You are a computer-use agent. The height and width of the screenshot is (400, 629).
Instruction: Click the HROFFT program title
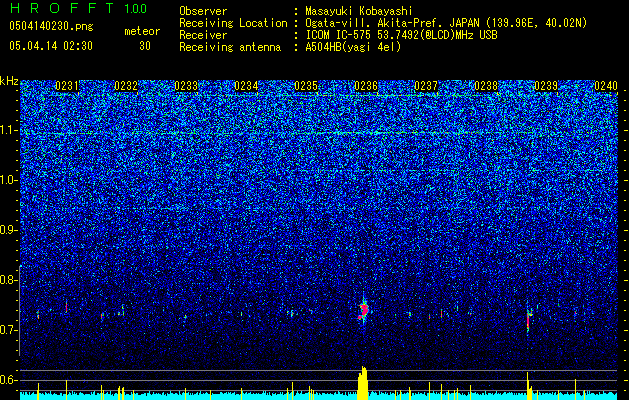point(64,8)
